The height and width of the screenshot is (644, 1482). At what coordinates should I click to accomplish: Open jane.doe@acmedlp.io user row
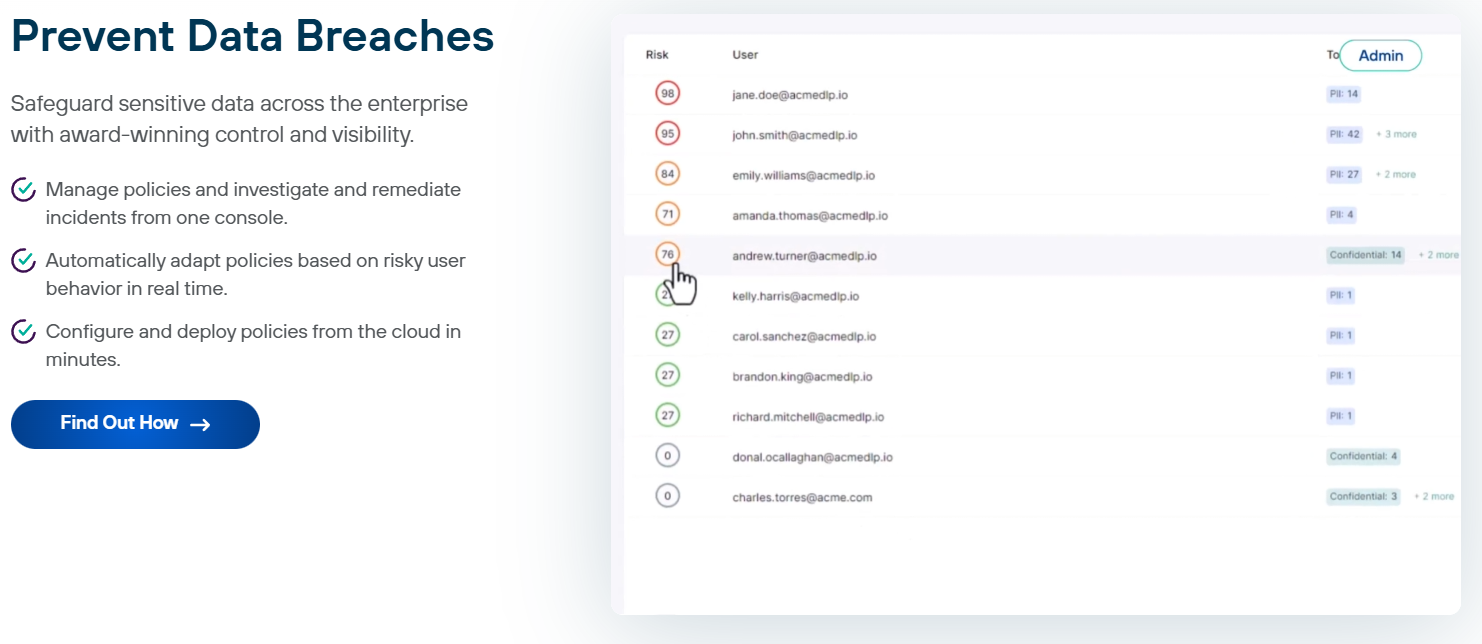click(790, 95)
